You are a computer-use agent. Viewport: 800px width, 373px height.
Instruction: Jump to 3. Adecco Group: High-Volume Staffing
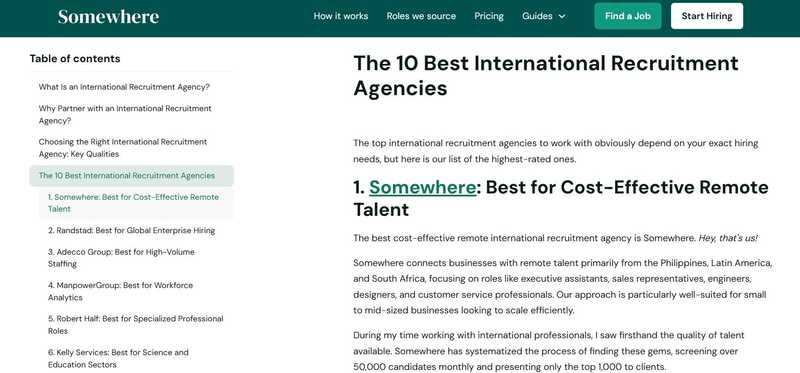(x=121, y=258)
